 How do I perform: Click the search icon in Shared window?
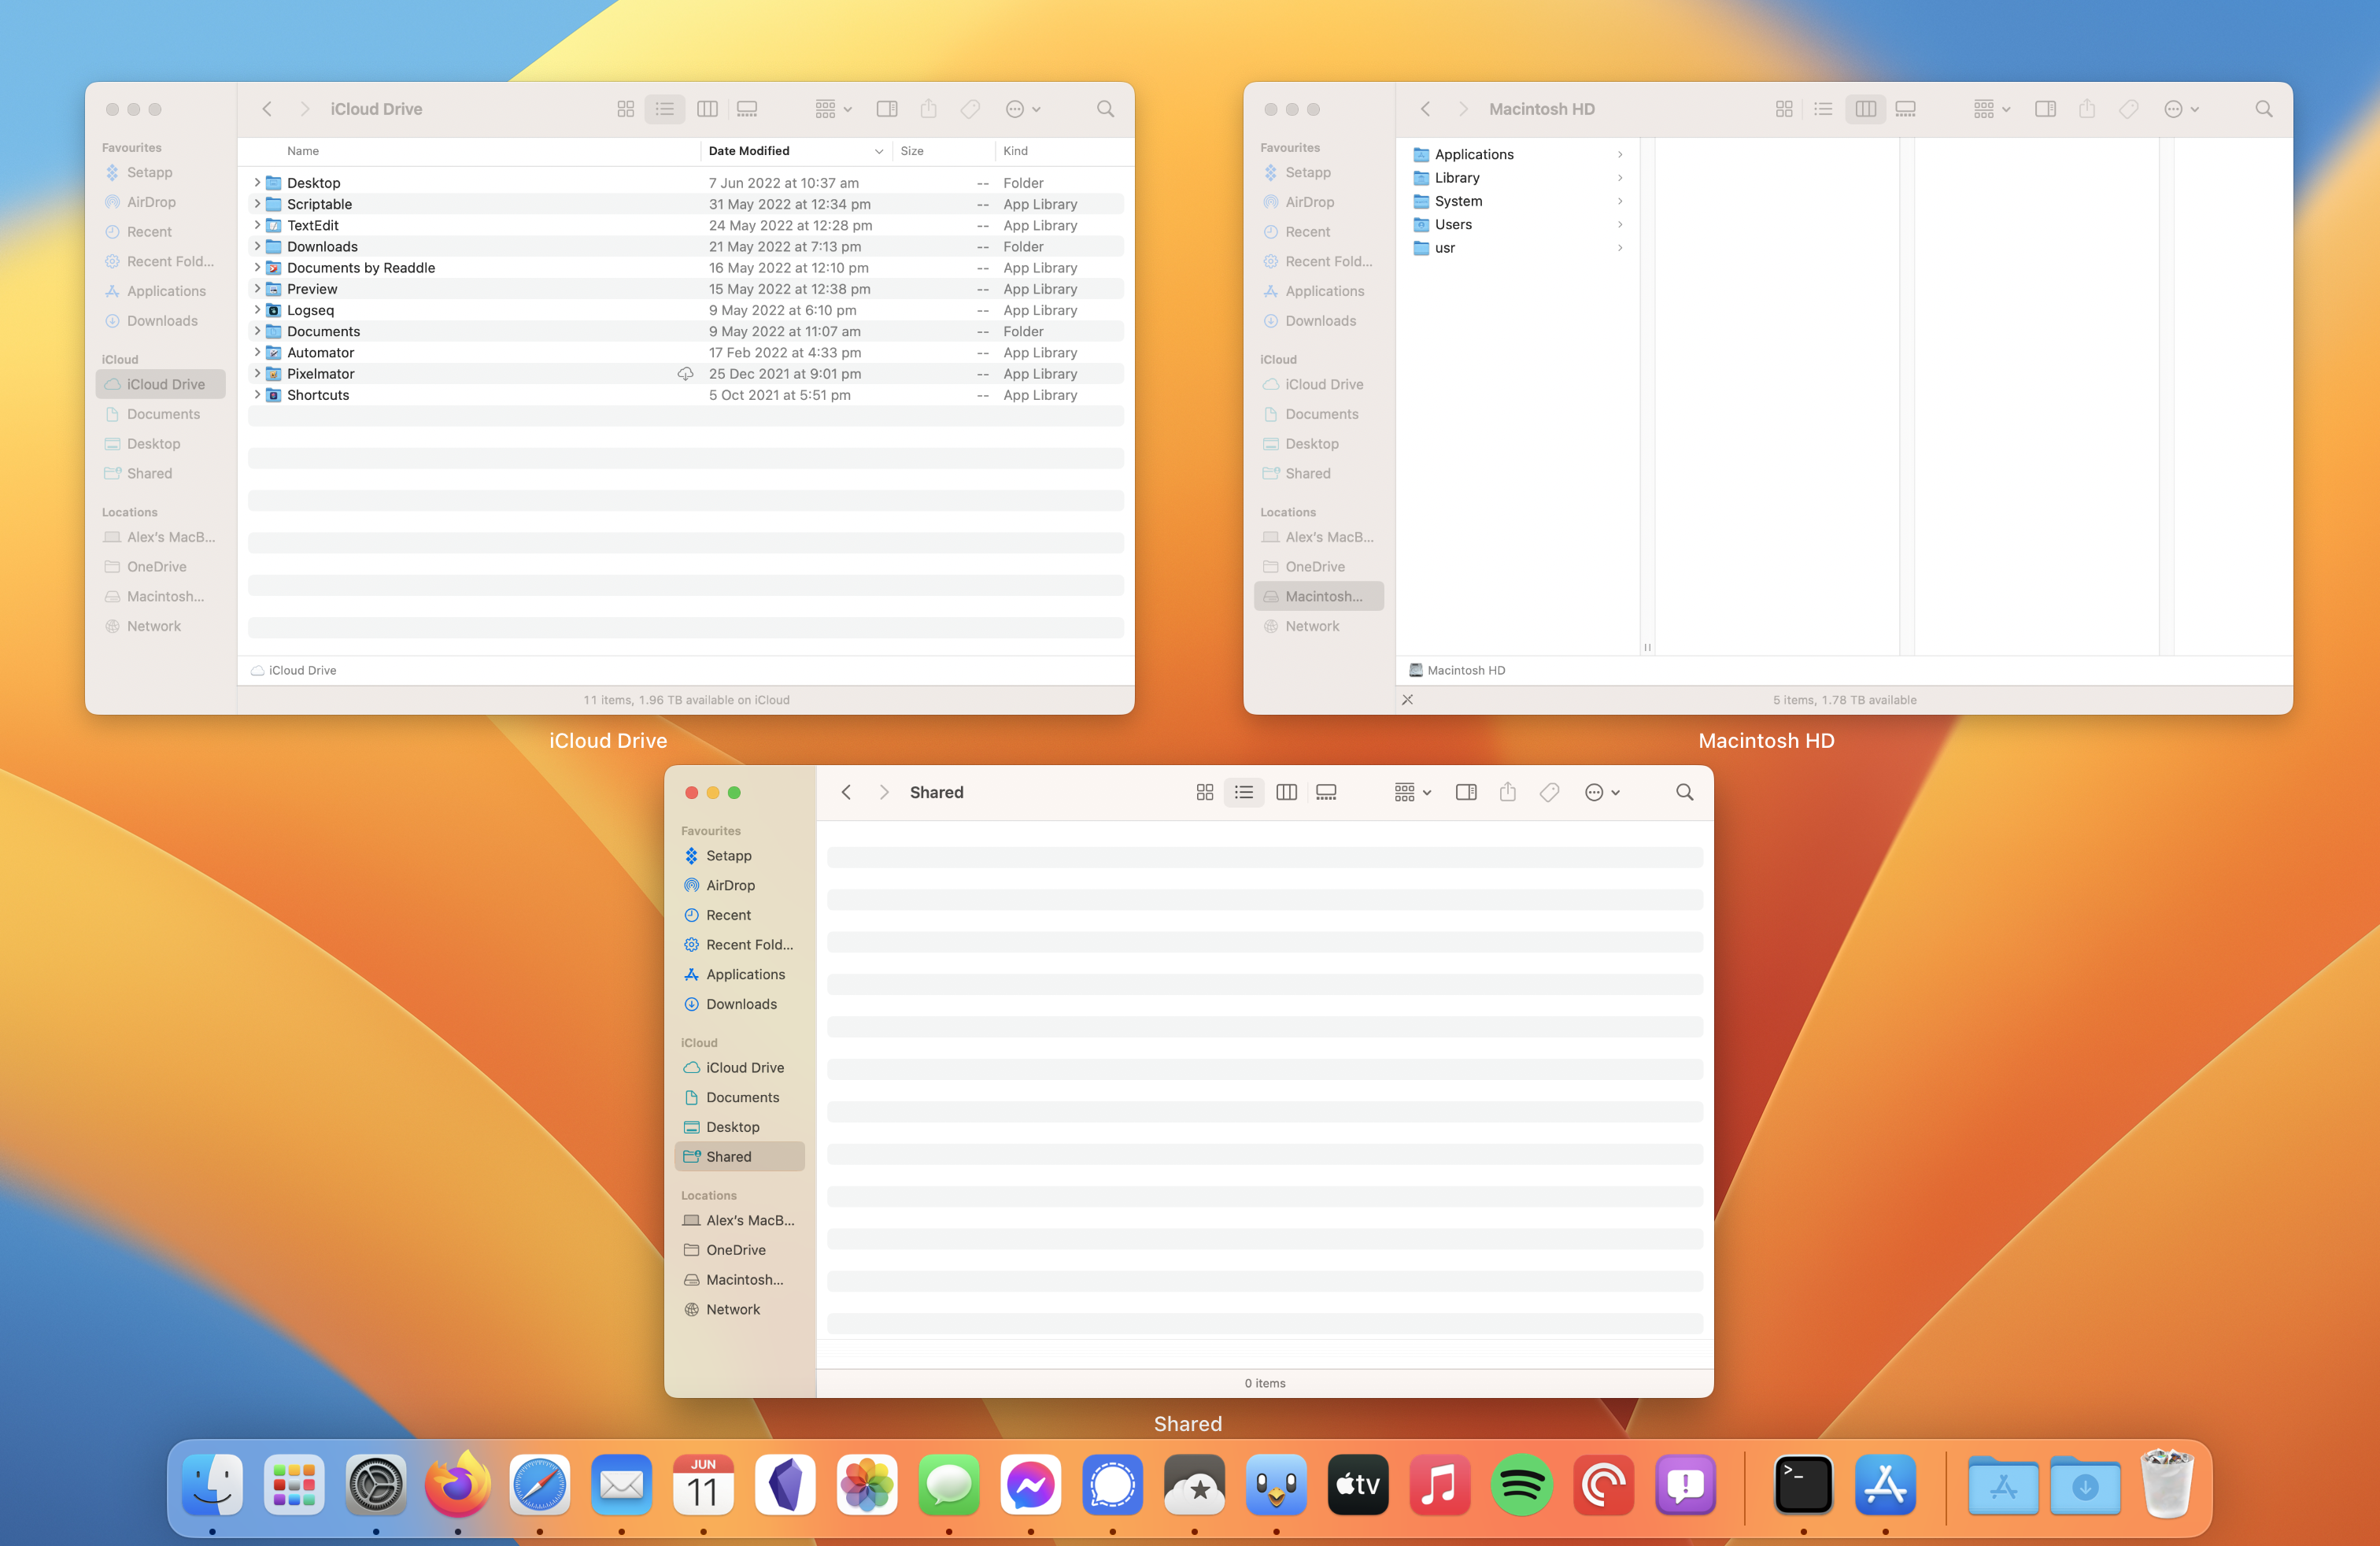click(1684, 792)
